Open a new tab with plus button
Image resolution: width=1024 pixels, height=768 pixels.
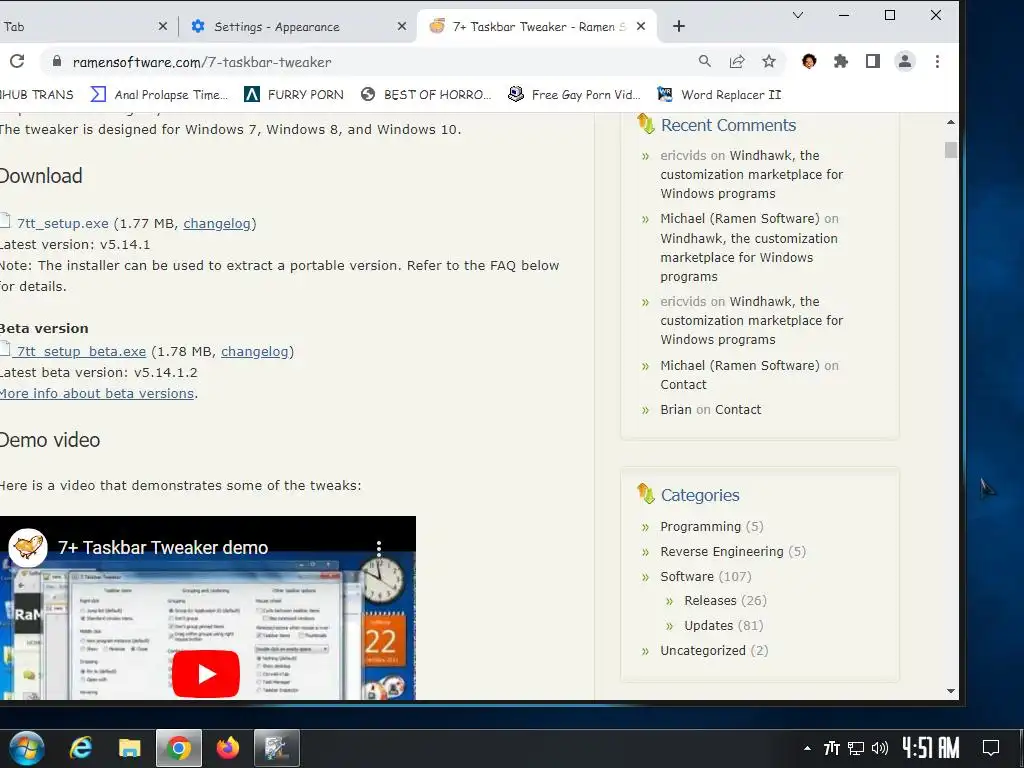679,26
